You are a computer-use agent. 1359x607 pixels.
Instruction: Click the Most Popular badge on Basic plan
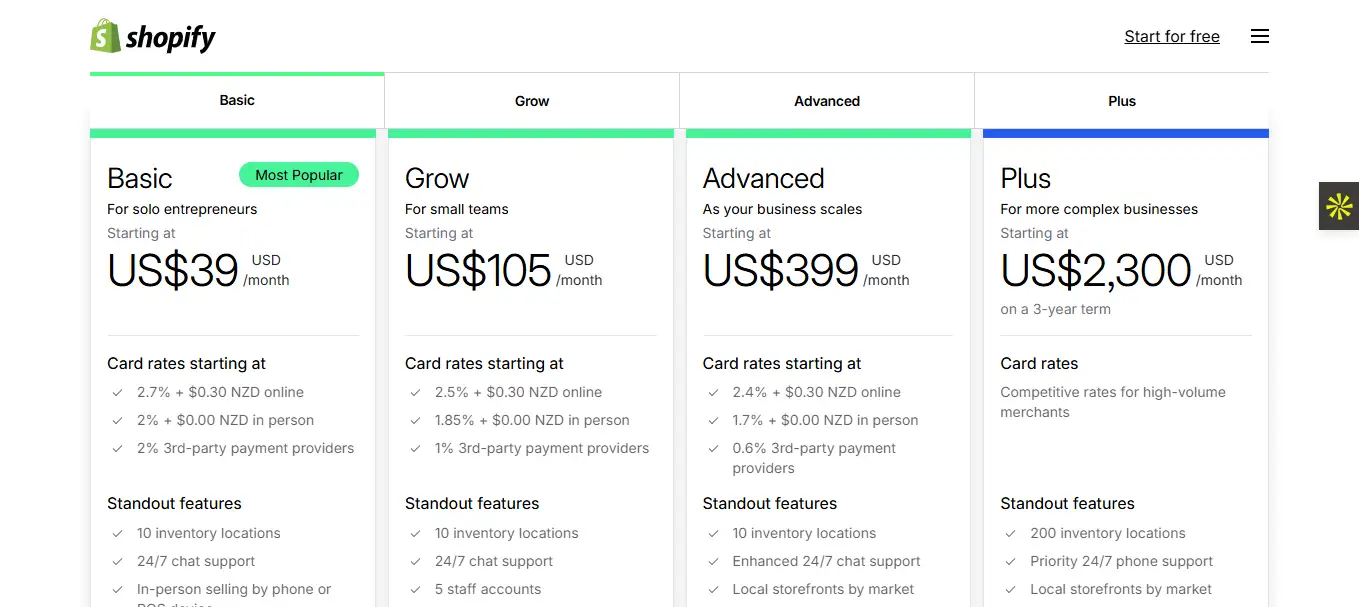298,174
